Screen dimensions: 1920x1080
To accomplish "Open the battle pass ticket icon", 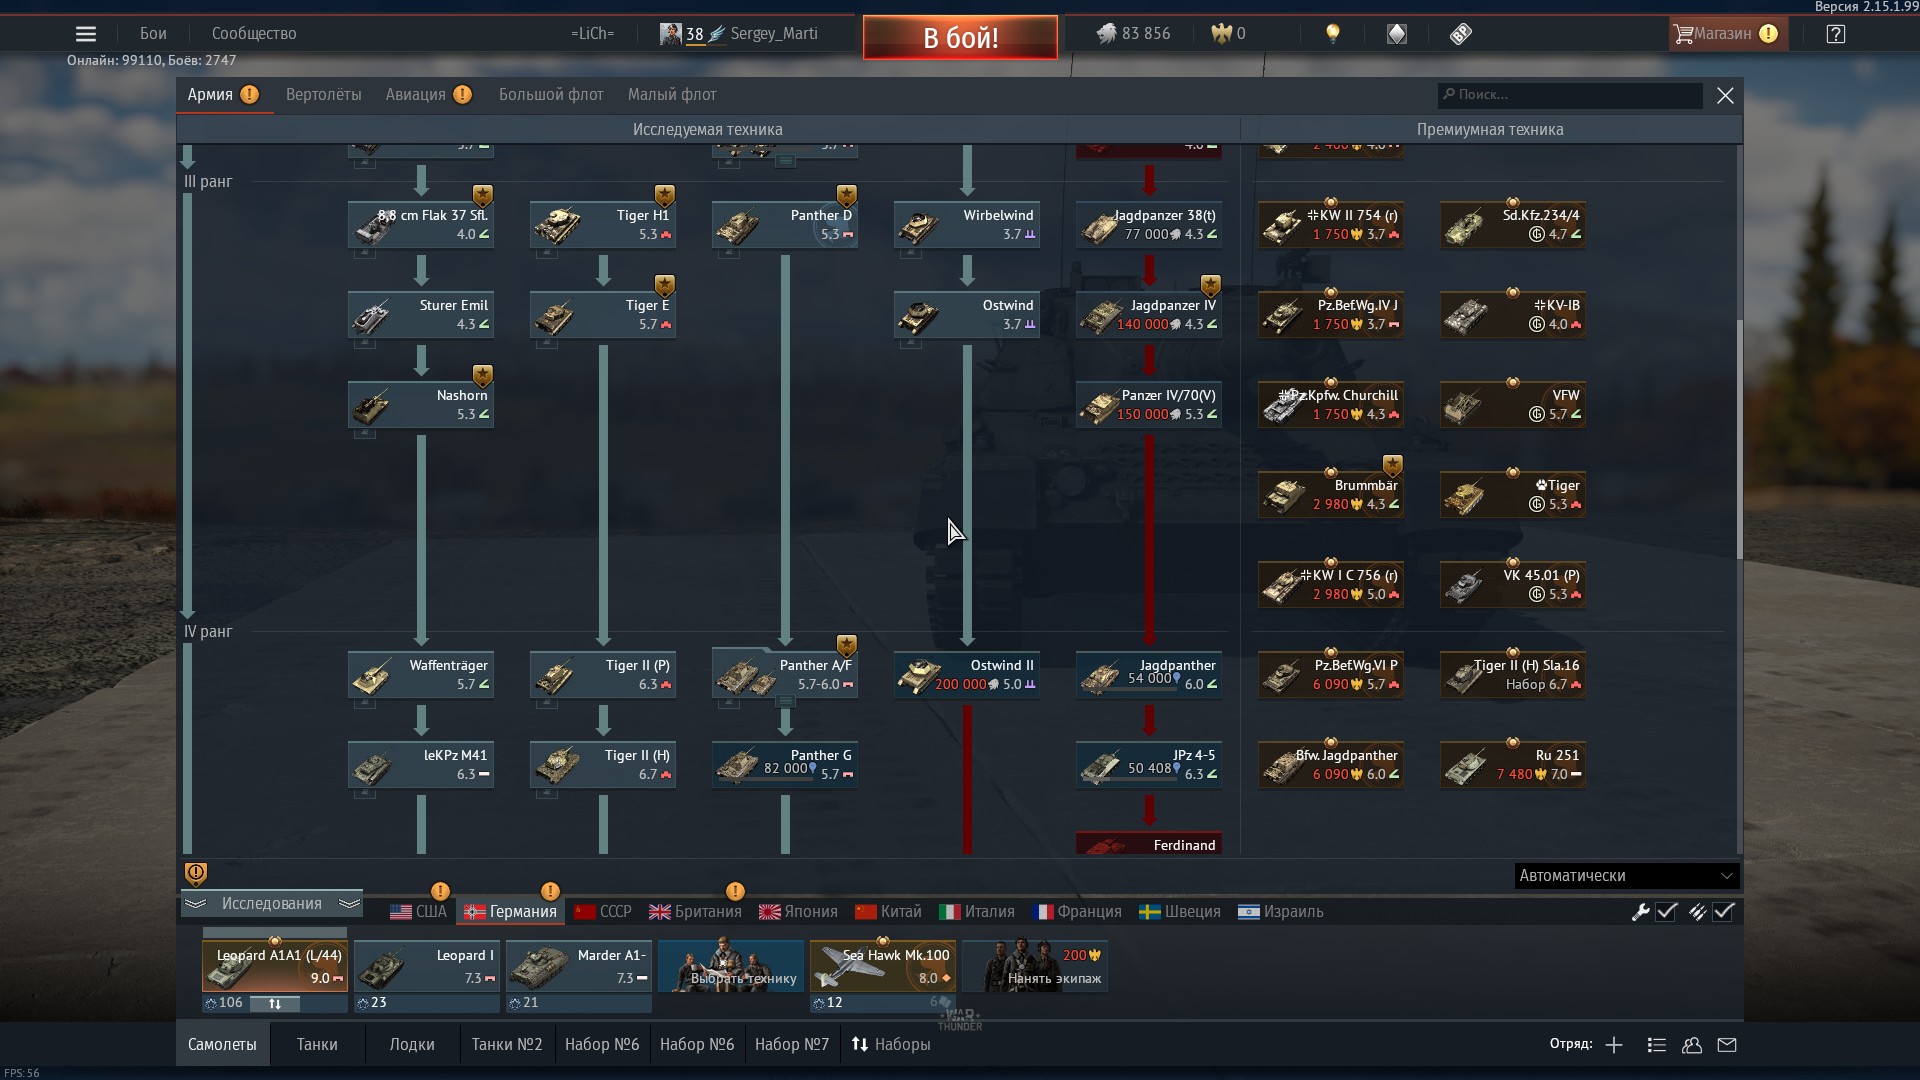I will point(1461,34).
